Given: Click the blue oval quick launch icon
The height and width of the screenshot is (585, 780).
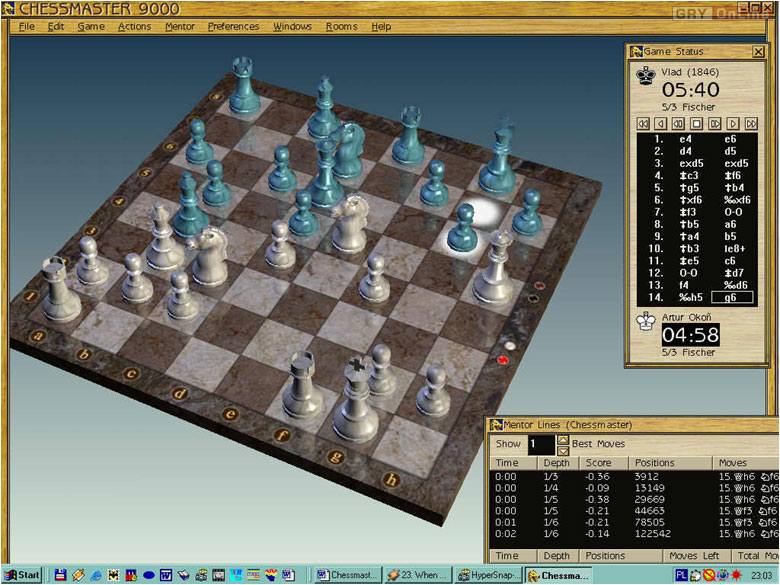Looking at the screenshot, I should point(149,575).
